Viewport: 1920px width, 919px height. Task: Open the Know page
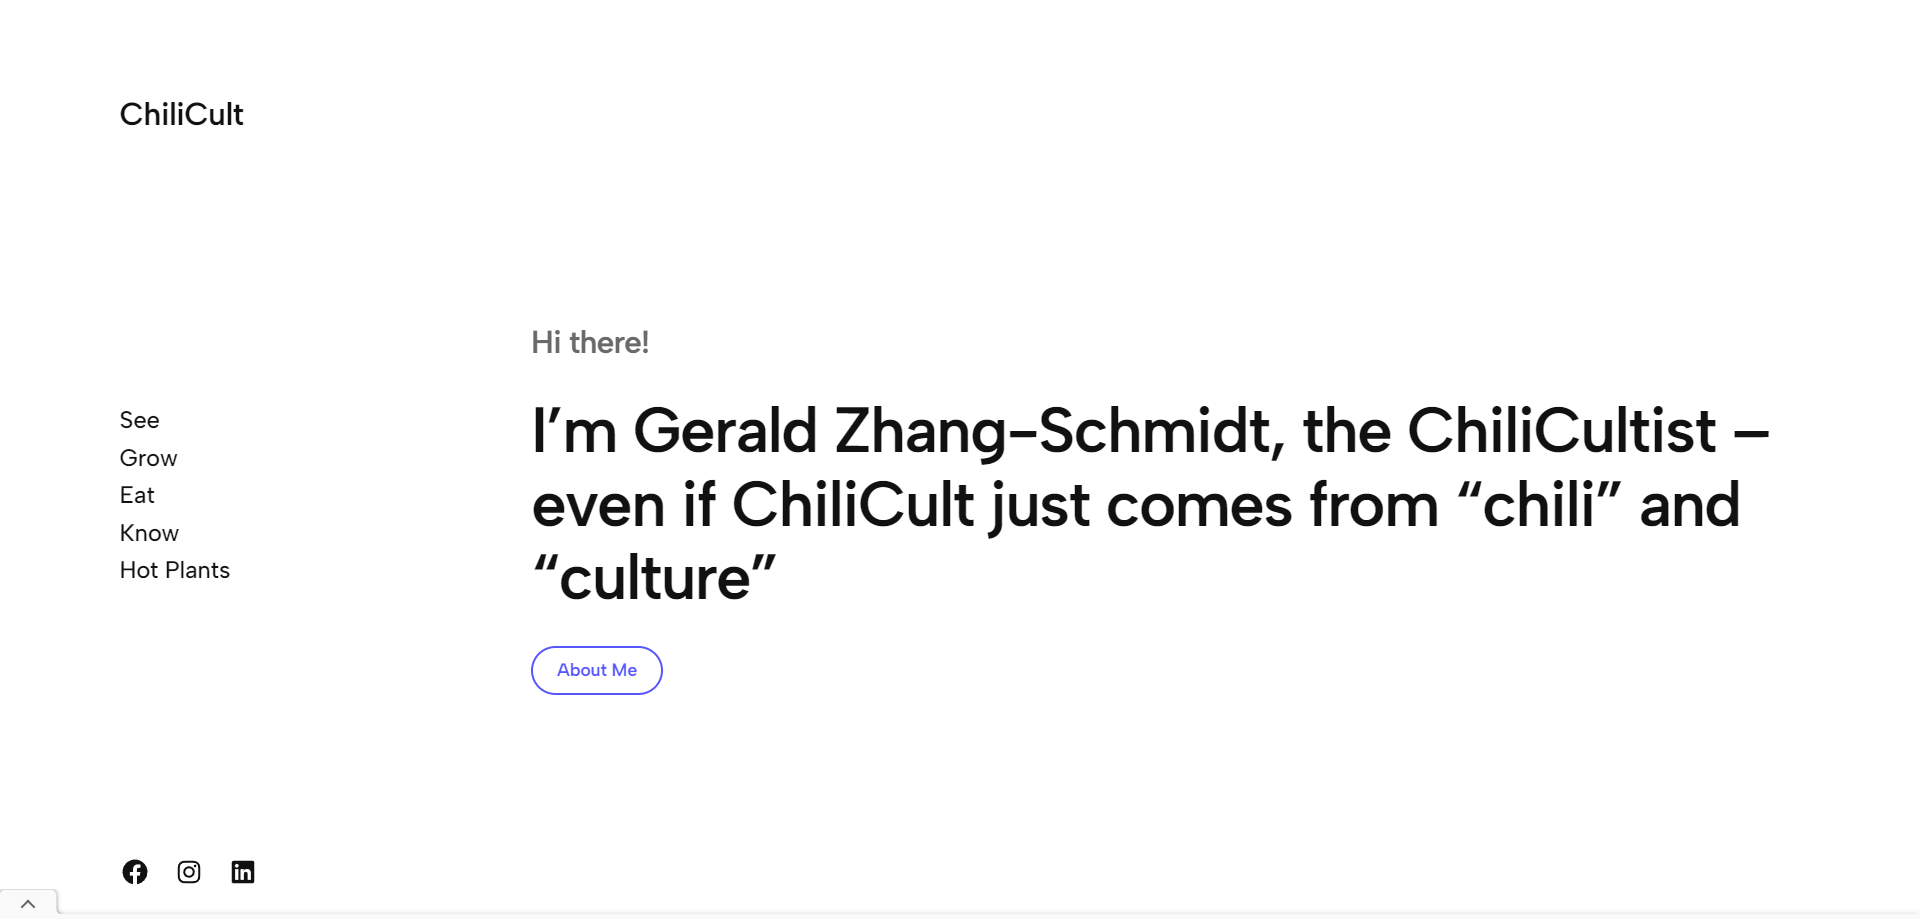click(x=149, y=533)
